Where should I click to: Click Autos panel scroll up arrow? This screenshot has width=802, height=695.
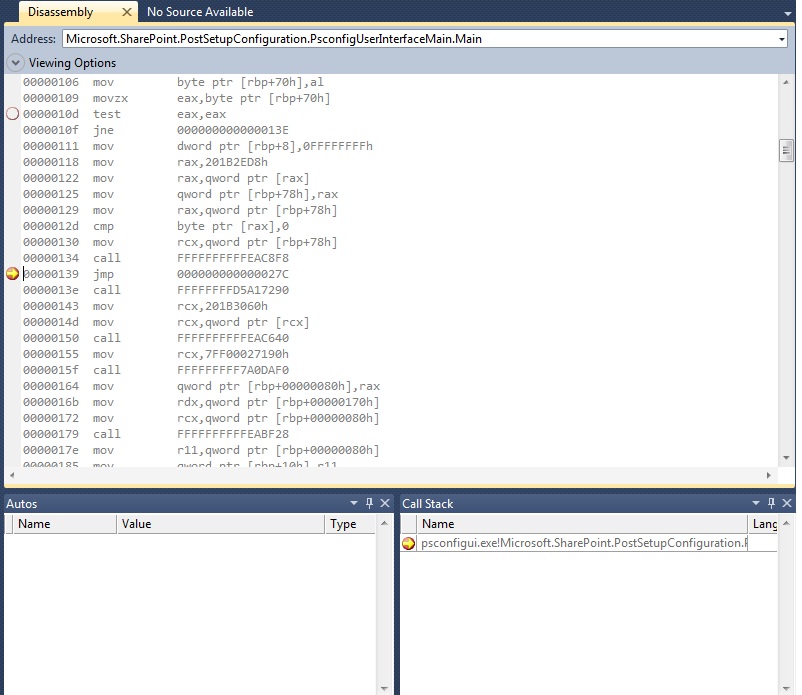coord(384,523)
